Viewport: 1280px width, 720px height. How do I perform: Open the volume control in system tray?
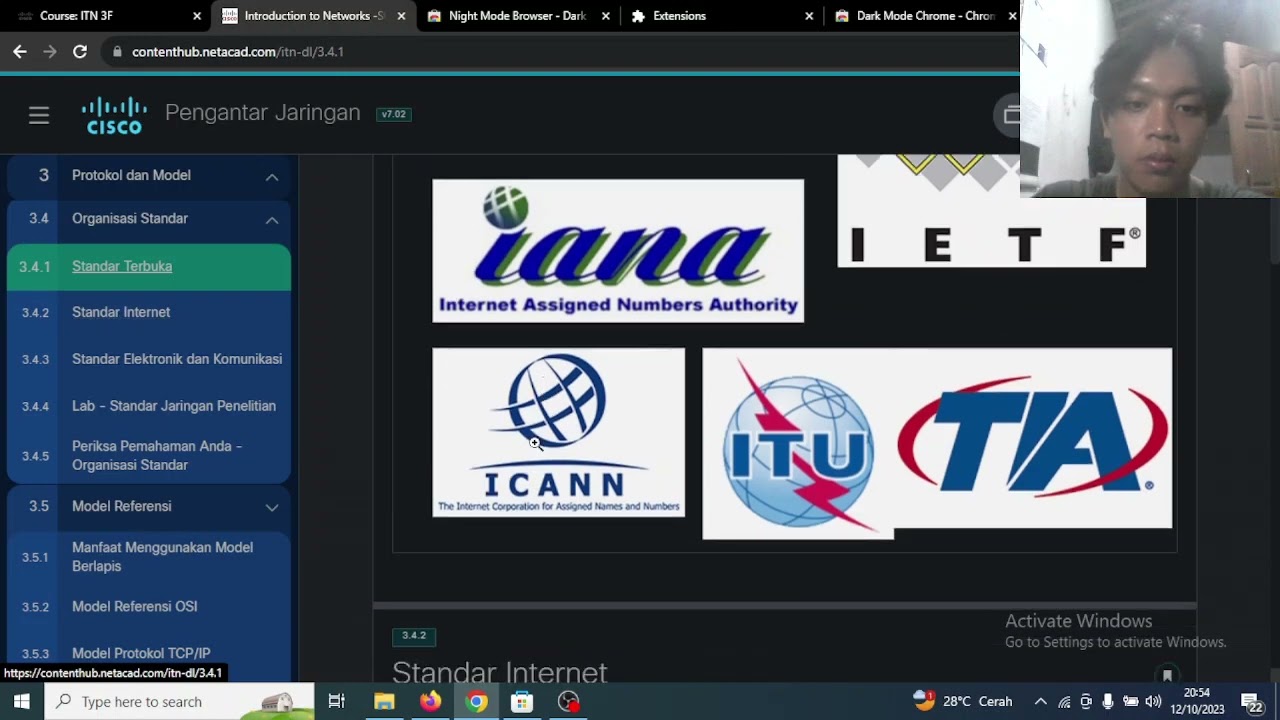(x=1153, y=702)
